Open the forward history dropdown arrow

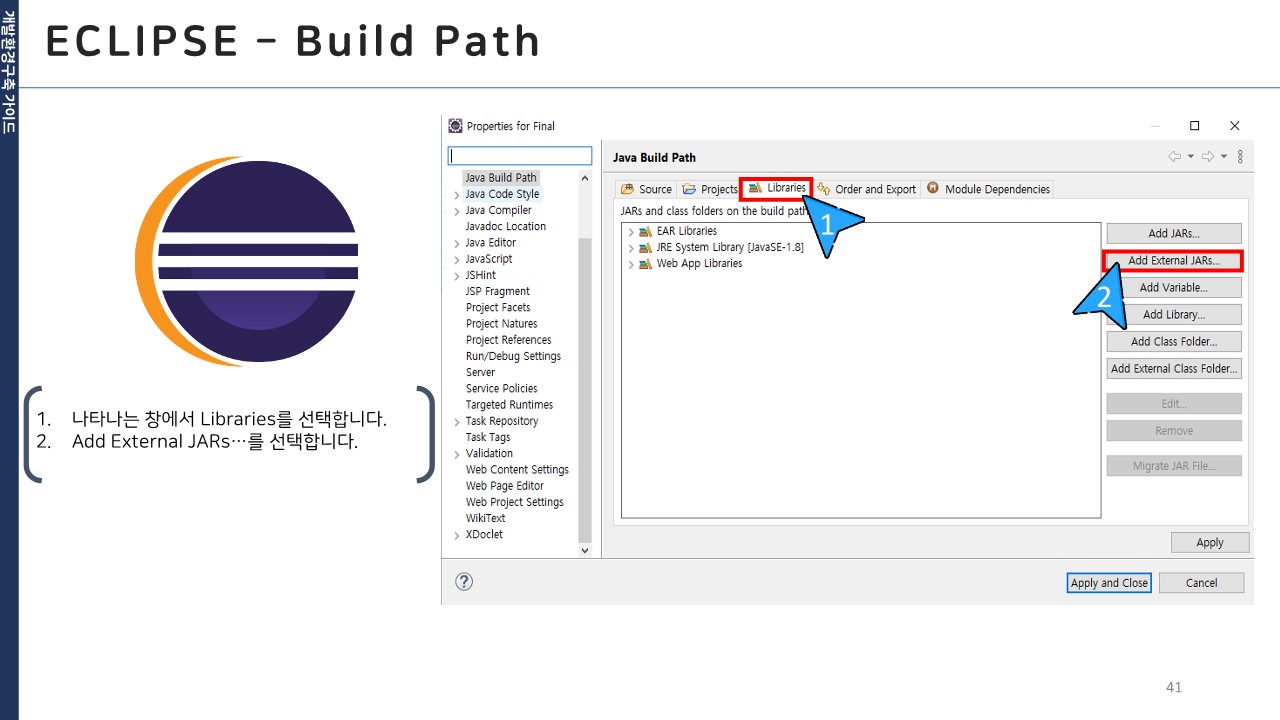point(1224,157)
